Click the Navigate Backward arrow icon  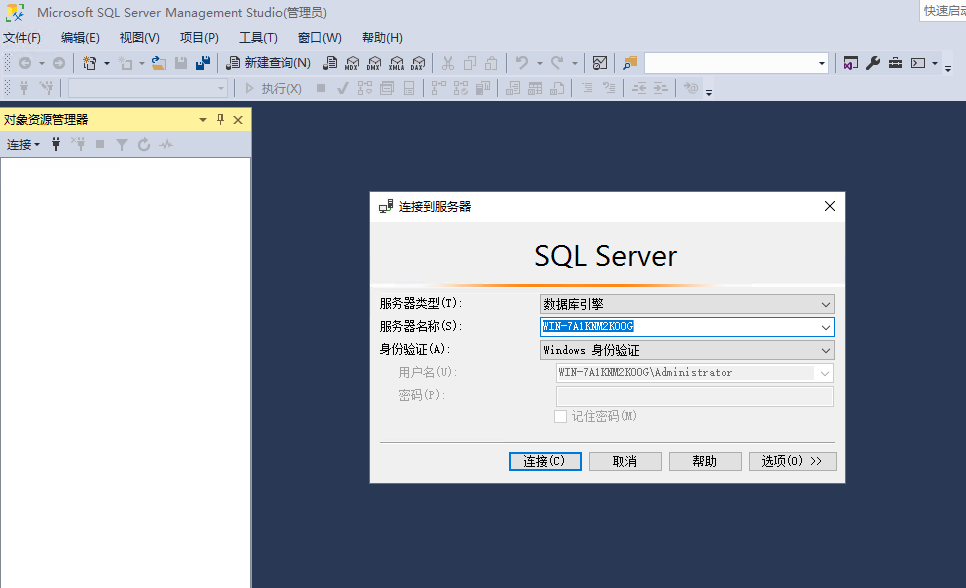[x=25, y=63]
